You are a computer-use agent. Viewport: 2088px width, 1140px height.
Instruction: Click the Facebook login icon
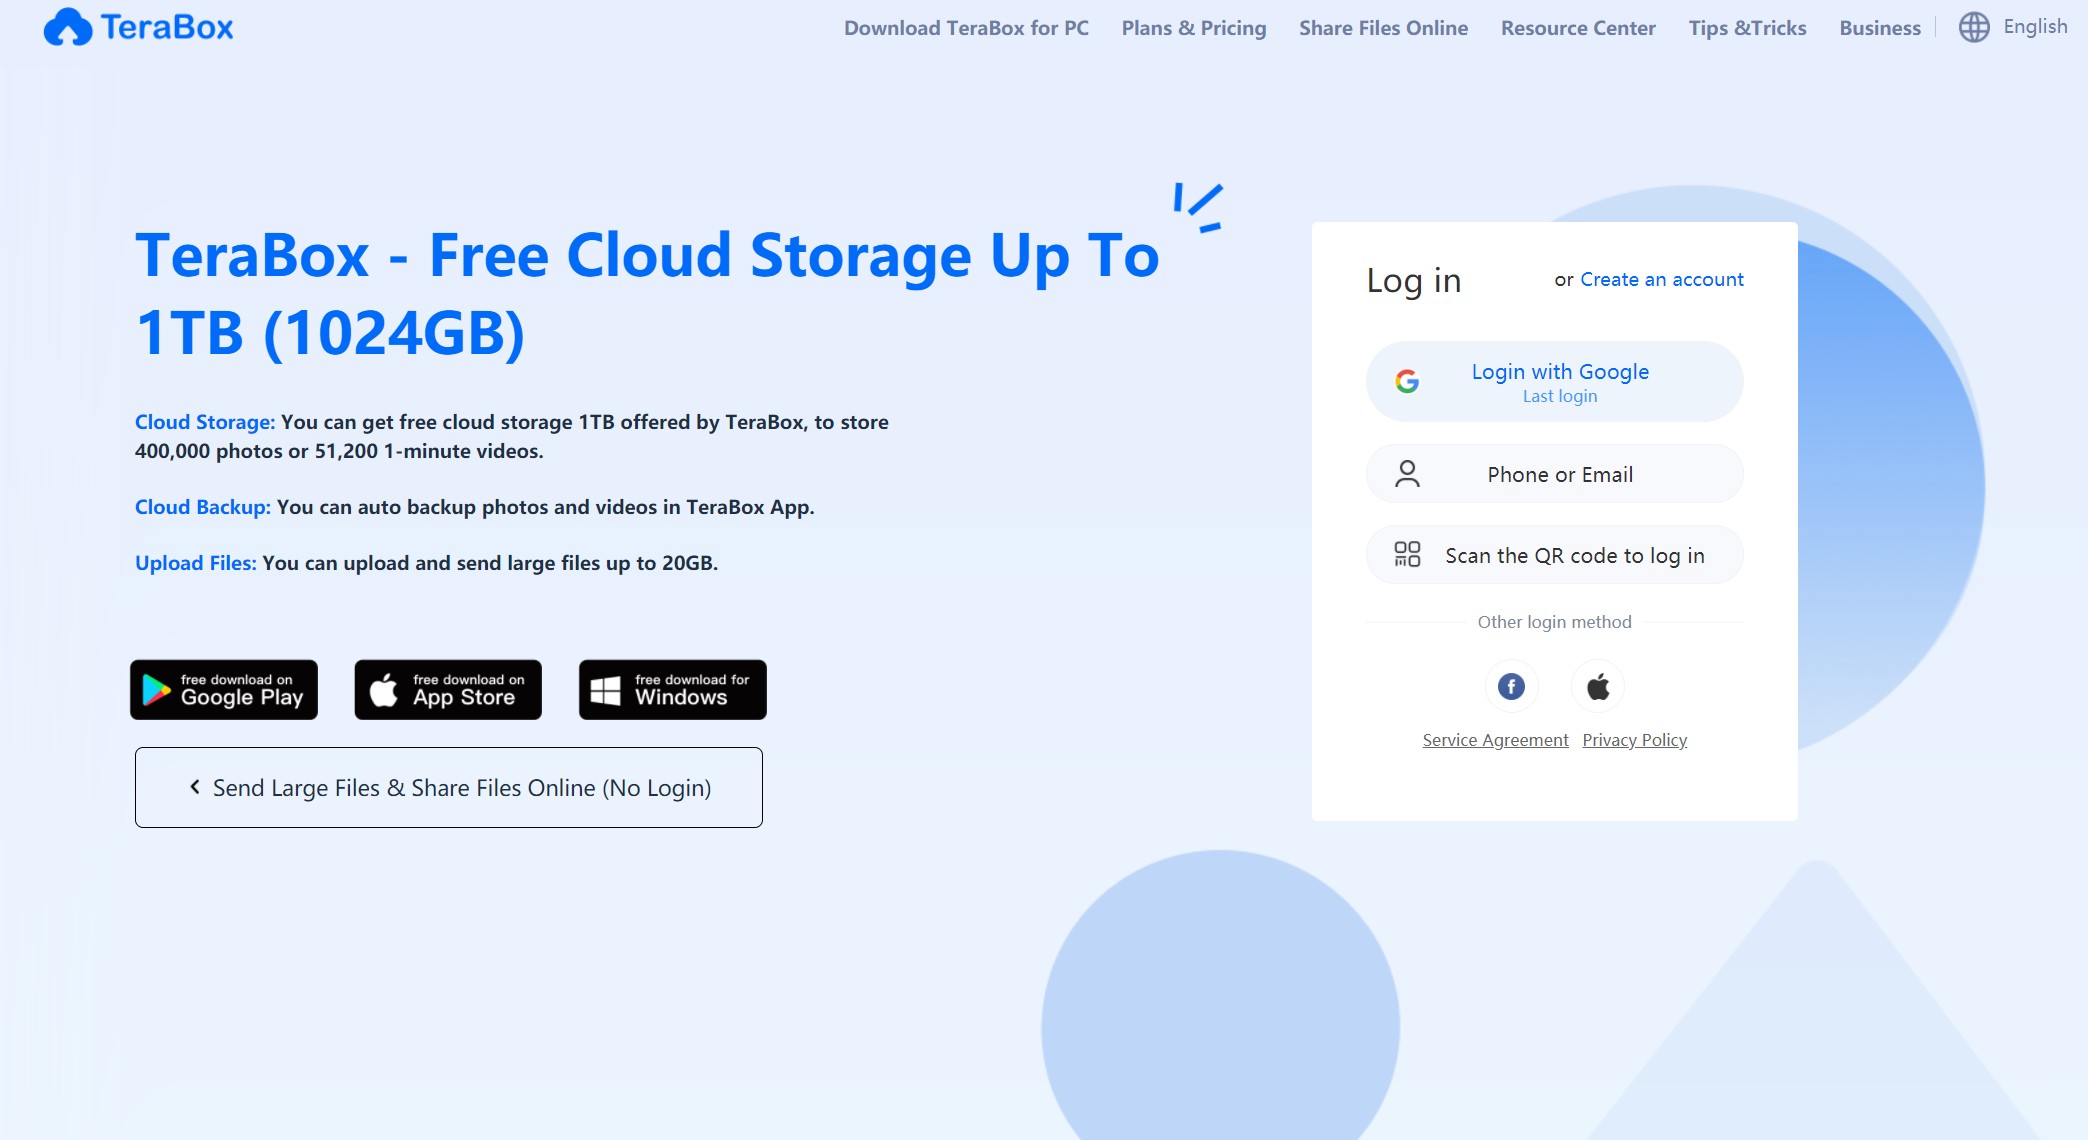pos(1513,687)
